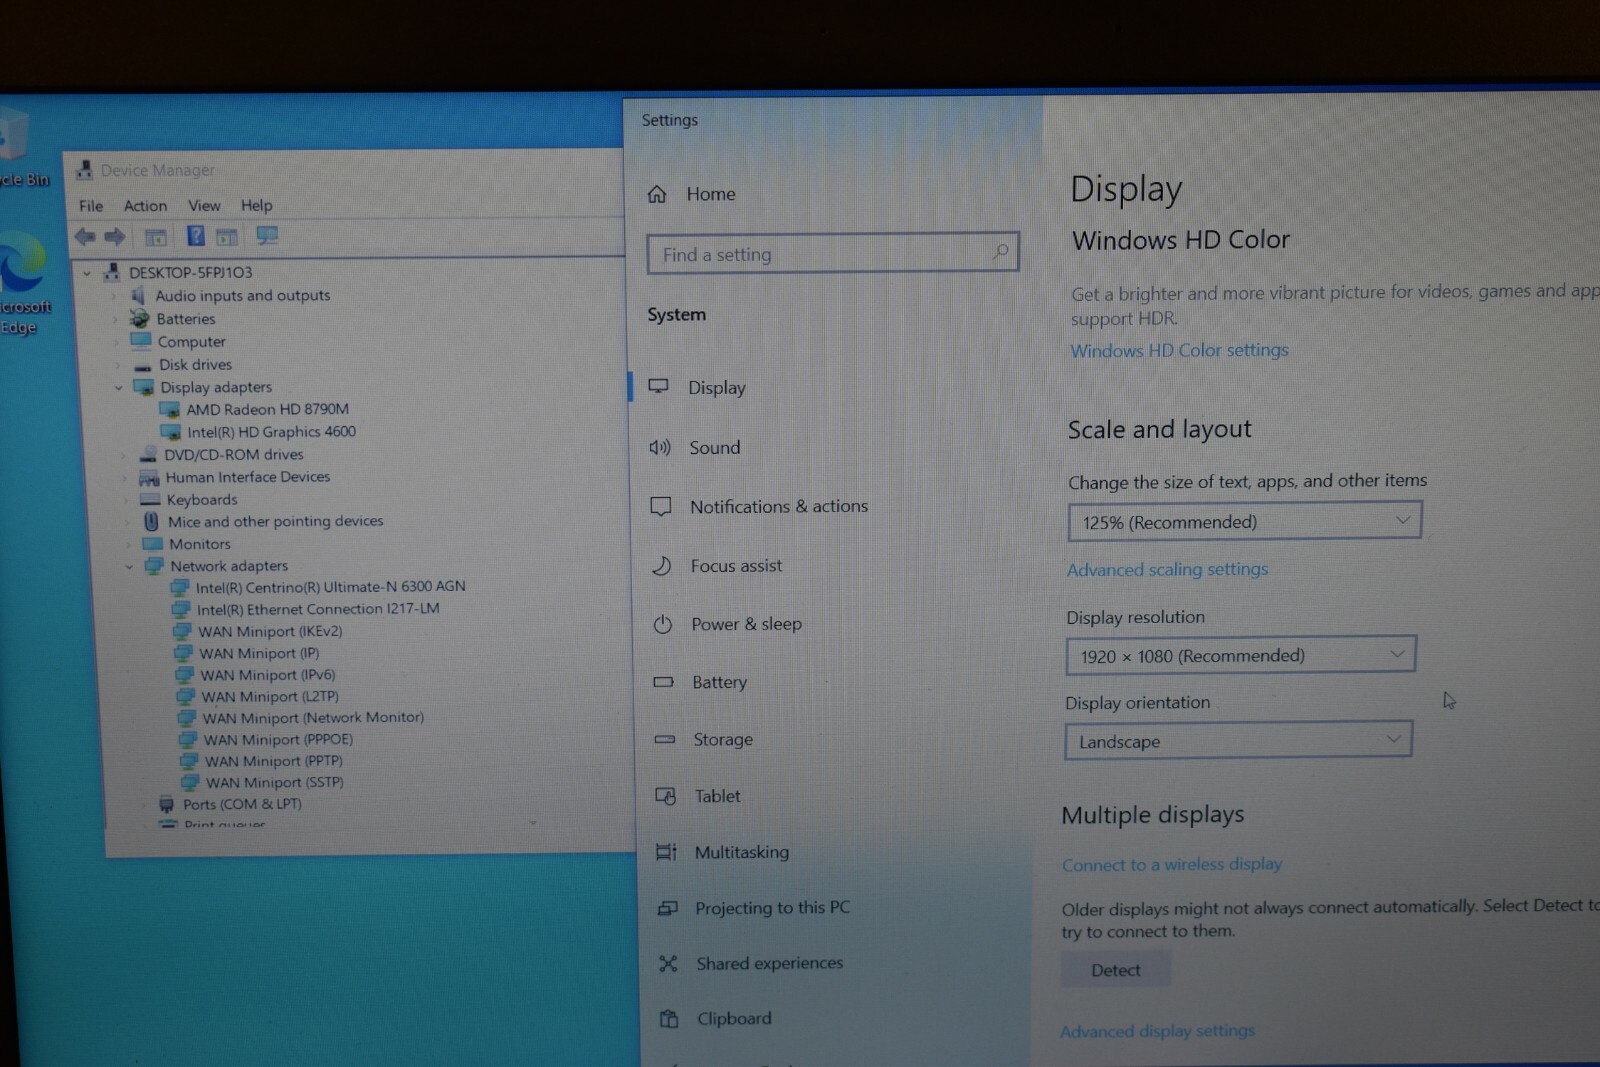The width and height of the screenshot is (1600, 1067).
Task: Expand the Monitors tree node
Action: point(127,545)
